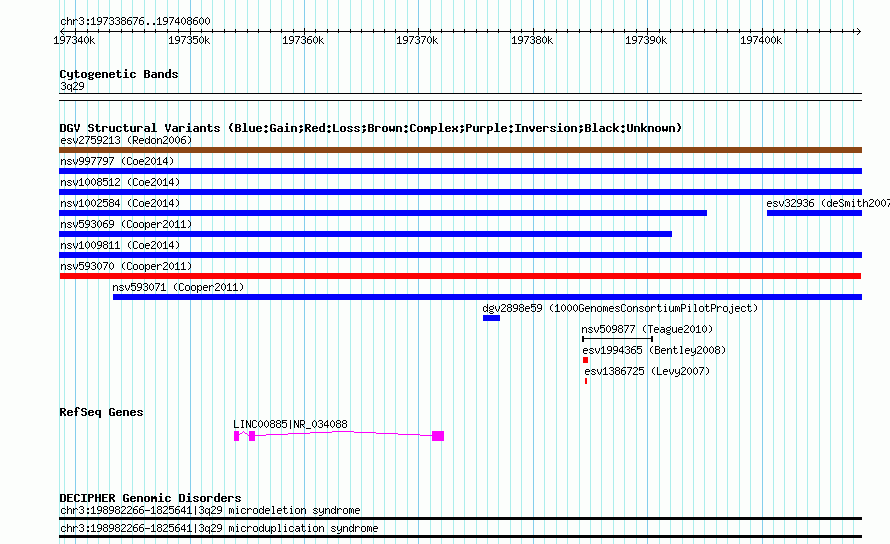Click the 197380k ruler tick
Image resolution: width=890 pixels, height=544 pixels.
(532, 40)
